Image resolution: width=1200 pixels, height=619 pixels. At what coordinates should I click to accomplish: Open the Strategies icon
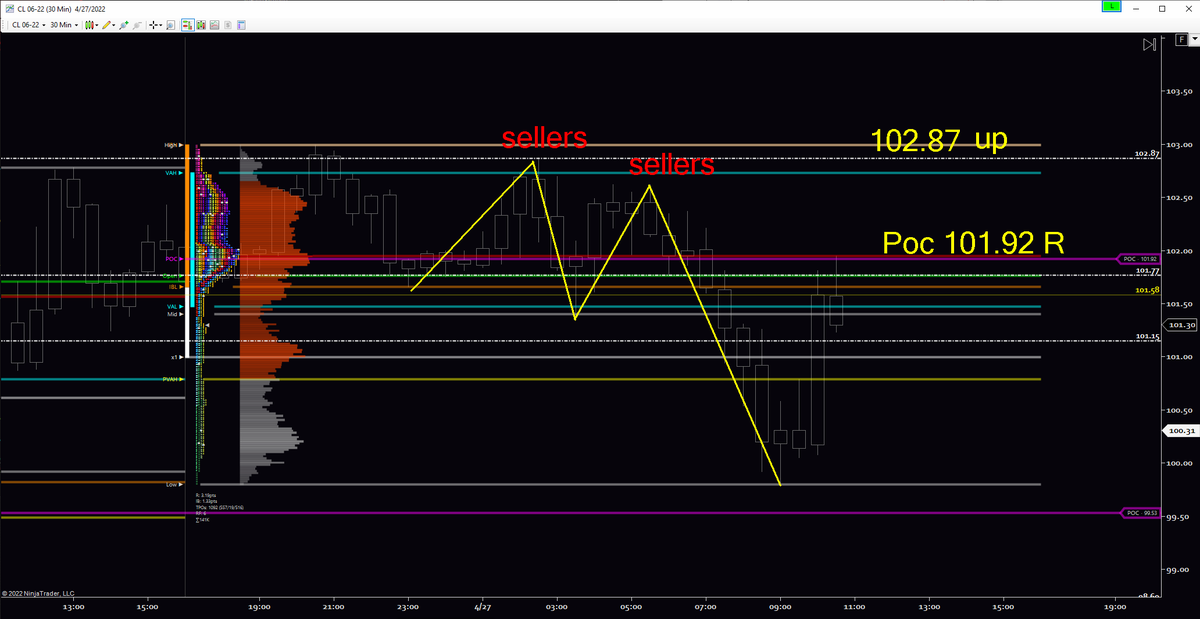227,25
